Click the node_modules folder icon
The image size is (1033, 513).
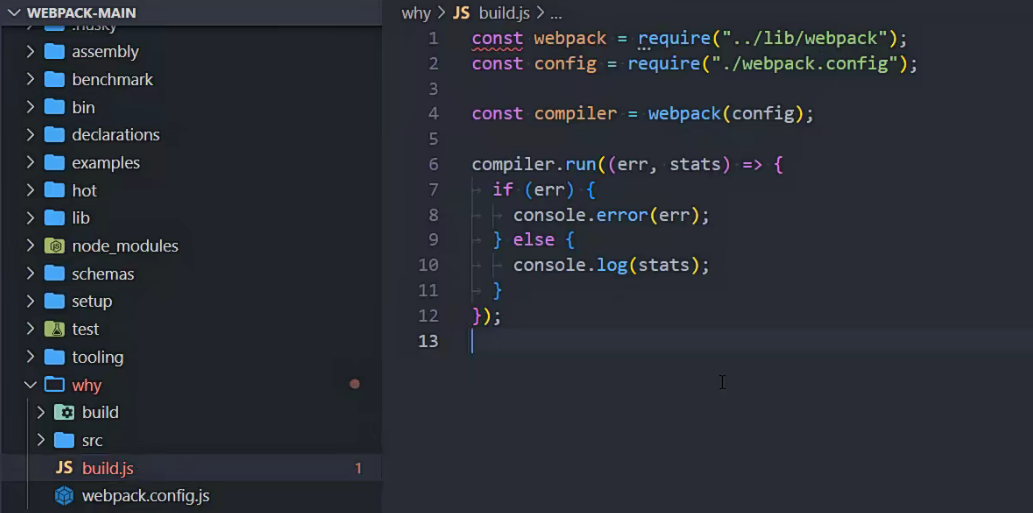[54, 246]
